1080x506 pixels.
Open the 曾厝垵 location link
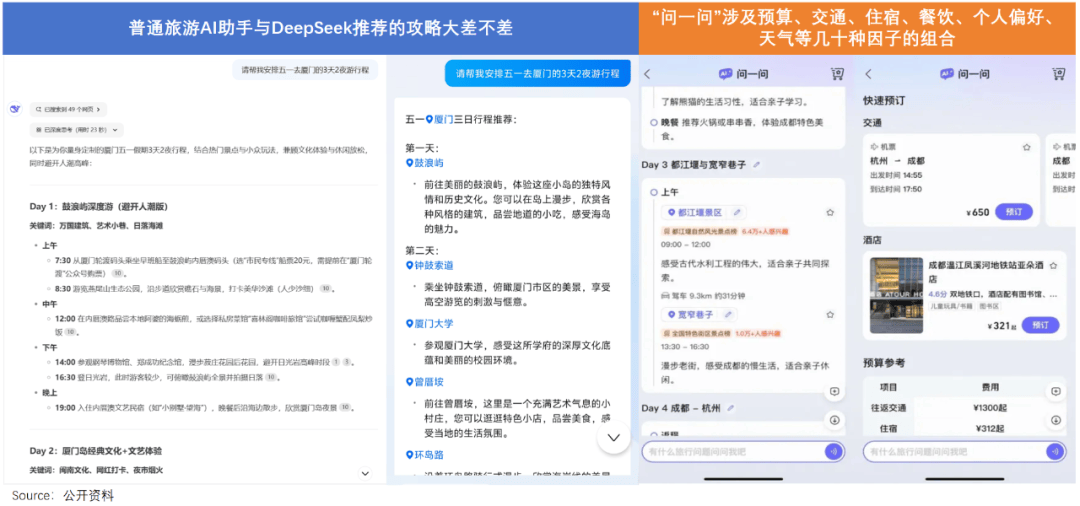(x=424, y=381)
